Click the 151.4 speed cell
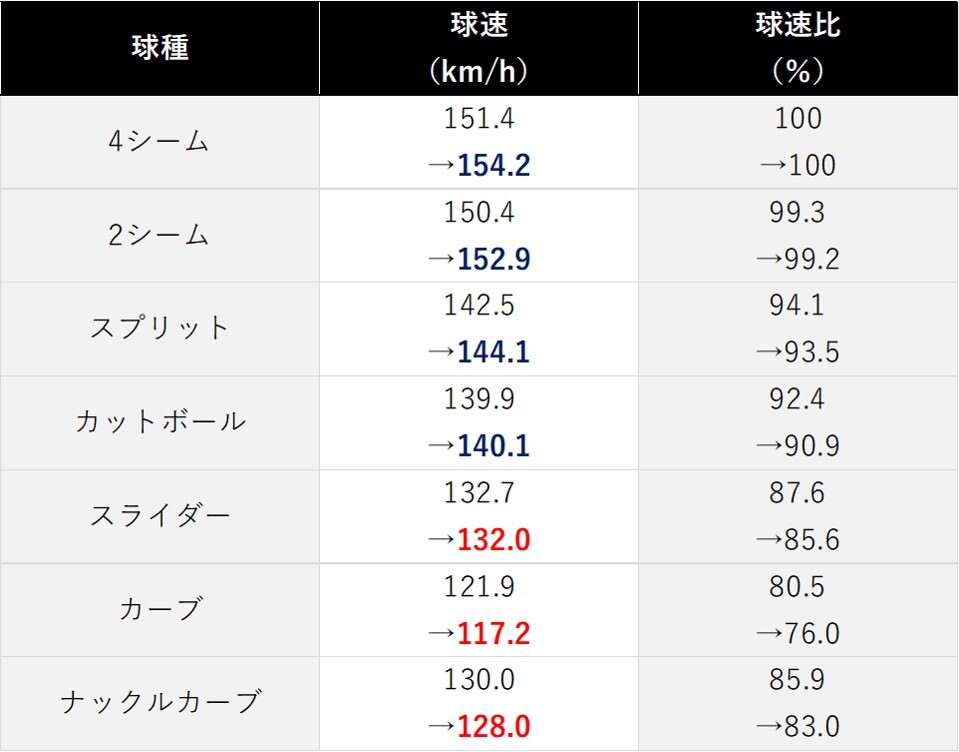Viewport: 959px width, 752px height. coord(479,118)
